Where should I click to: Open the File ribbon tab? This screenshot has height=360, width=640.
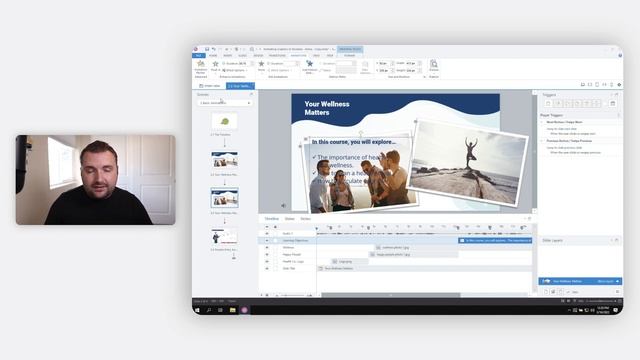[x=199, y=56]
